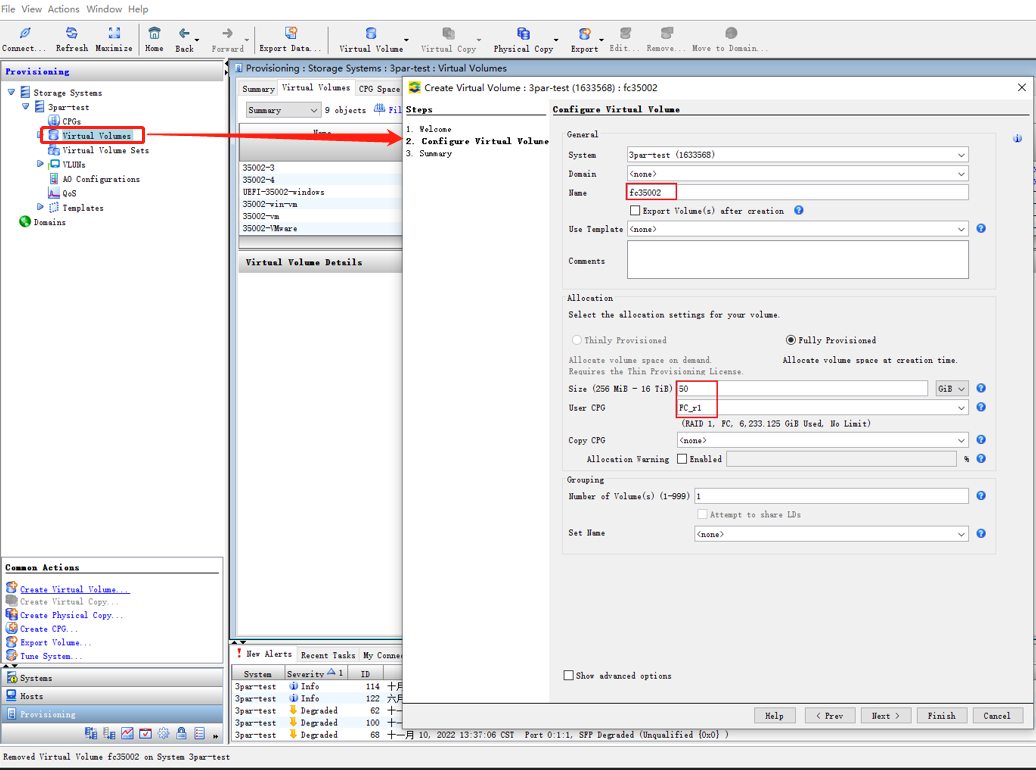Click the Back arrow icon
This screenshot has height=770, width=1036.
[184, 33]
